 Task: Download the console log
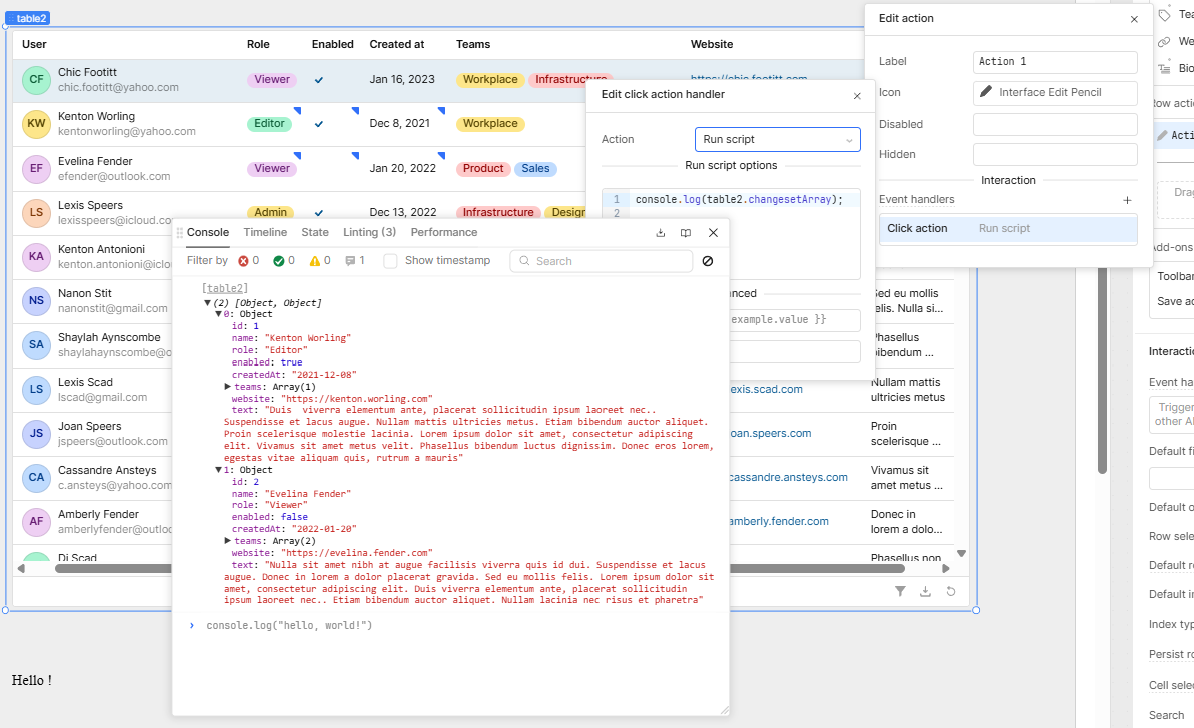[x=660, y=233]
